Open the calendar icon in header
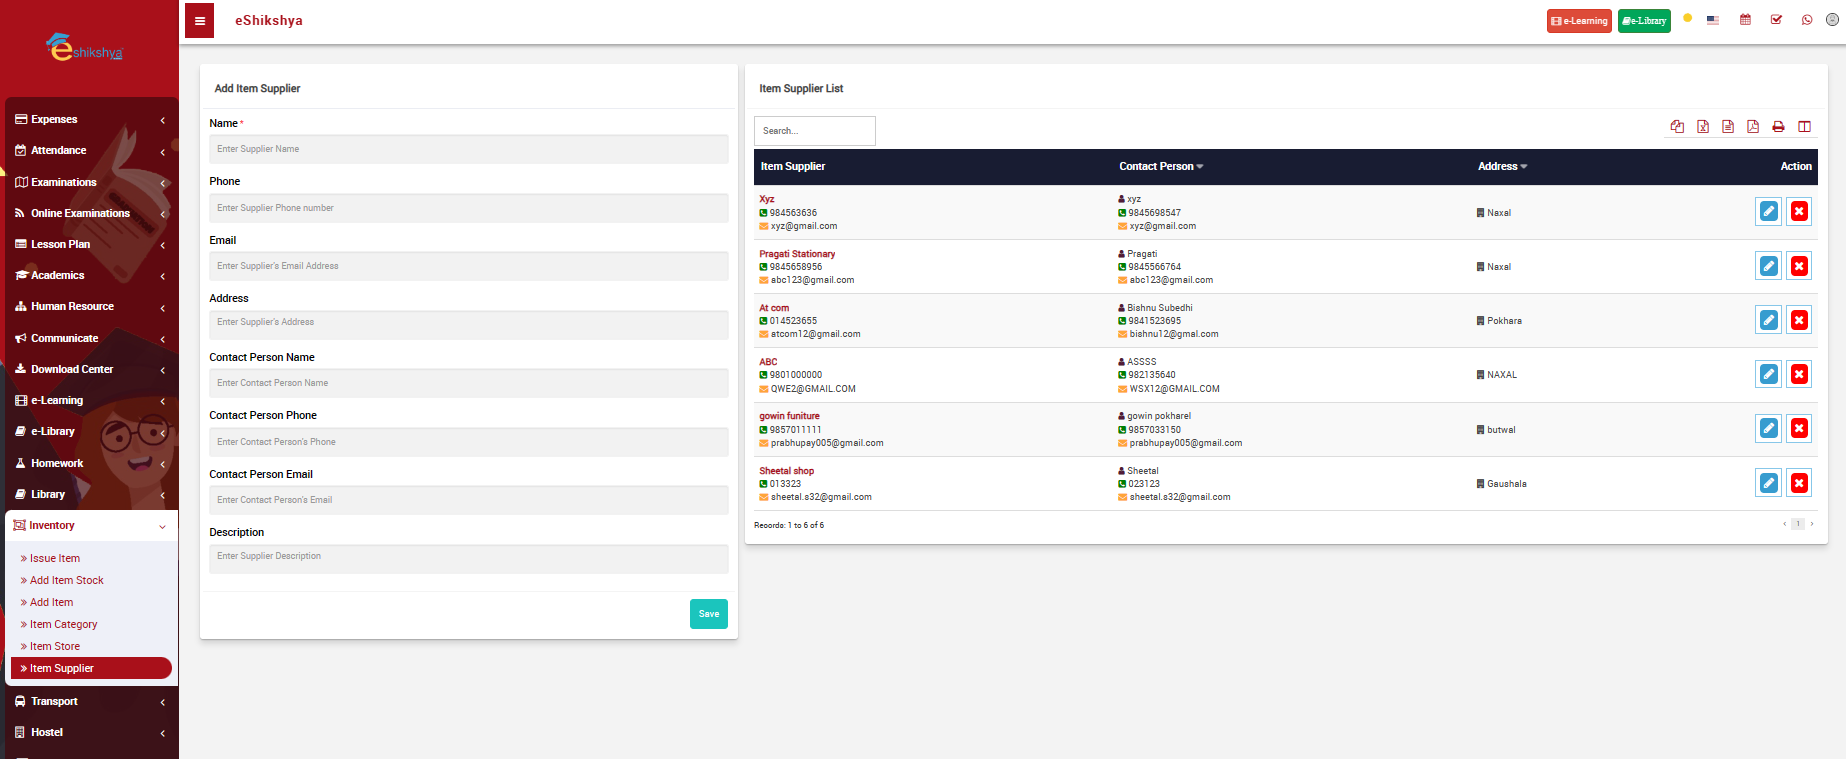This screenshot has width=1846, height=759. [1745, 20]
